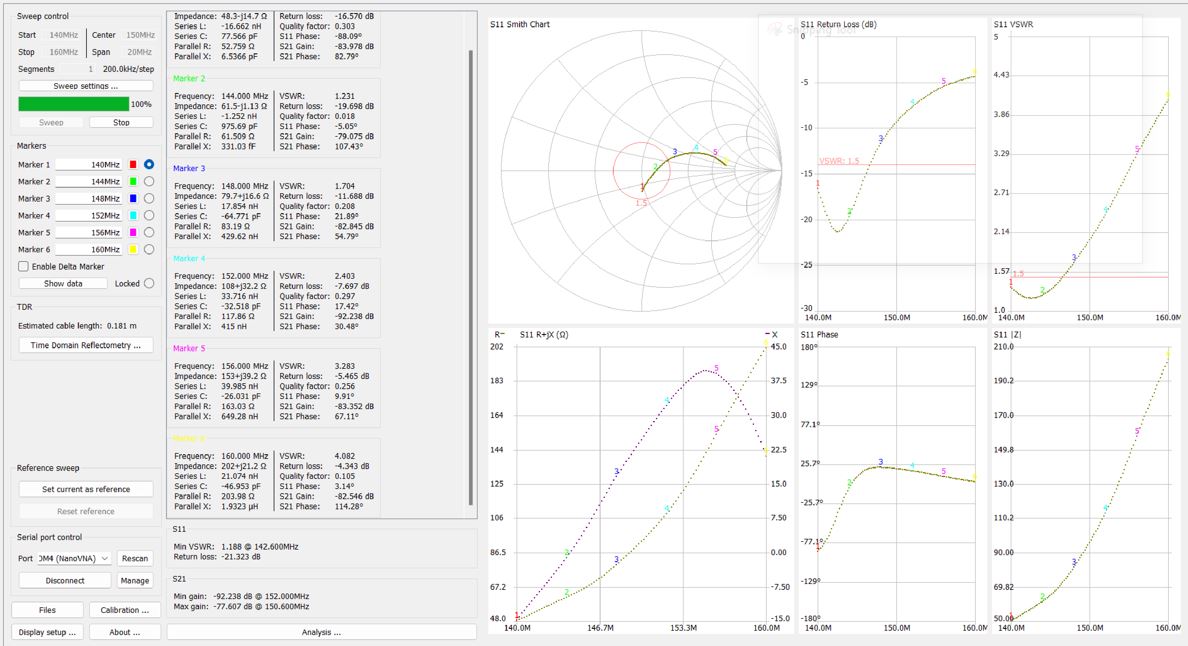
Task: Click 'Min VSWR: 1.188 @ 142.600MHz' text
Action: tap(236, 546)
